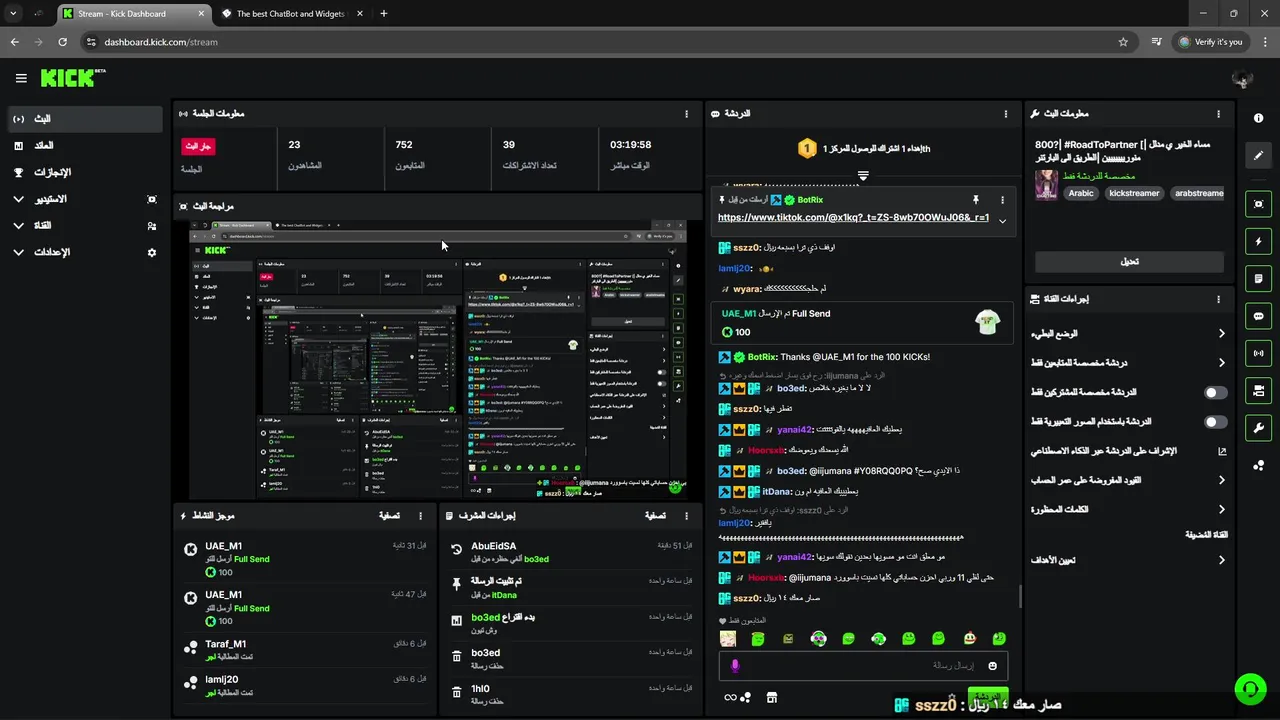Click the wrench icon in right toolbar

[x=1258, y=428]
